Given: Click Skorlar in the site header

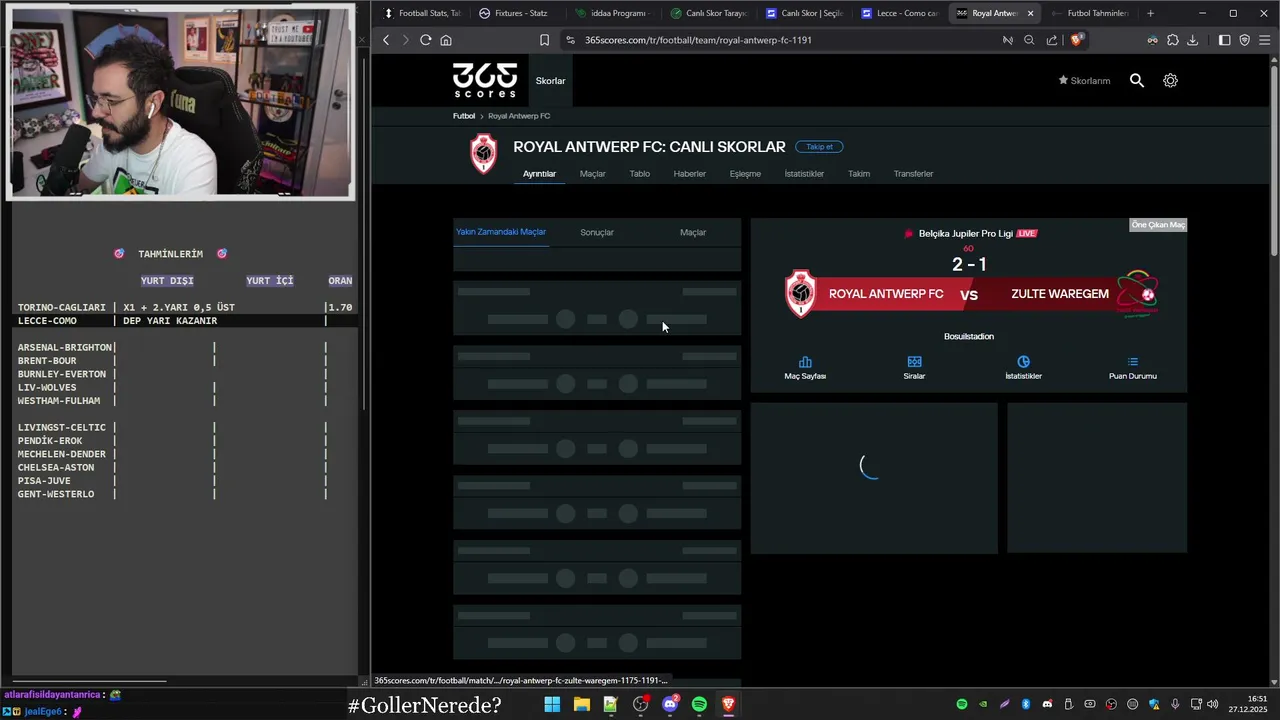Looking at the screenshot, I should tap(550, 81).
